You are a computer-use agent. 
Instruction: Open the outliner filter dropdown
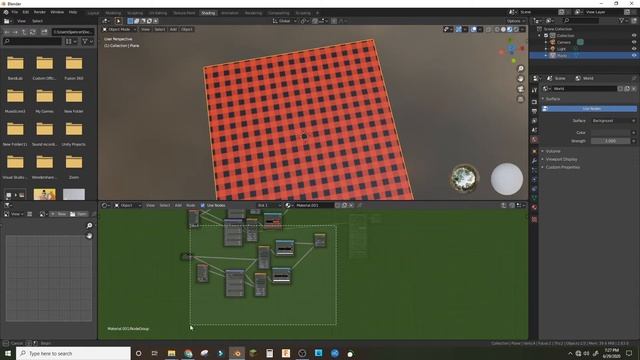[x=623, y=20]
